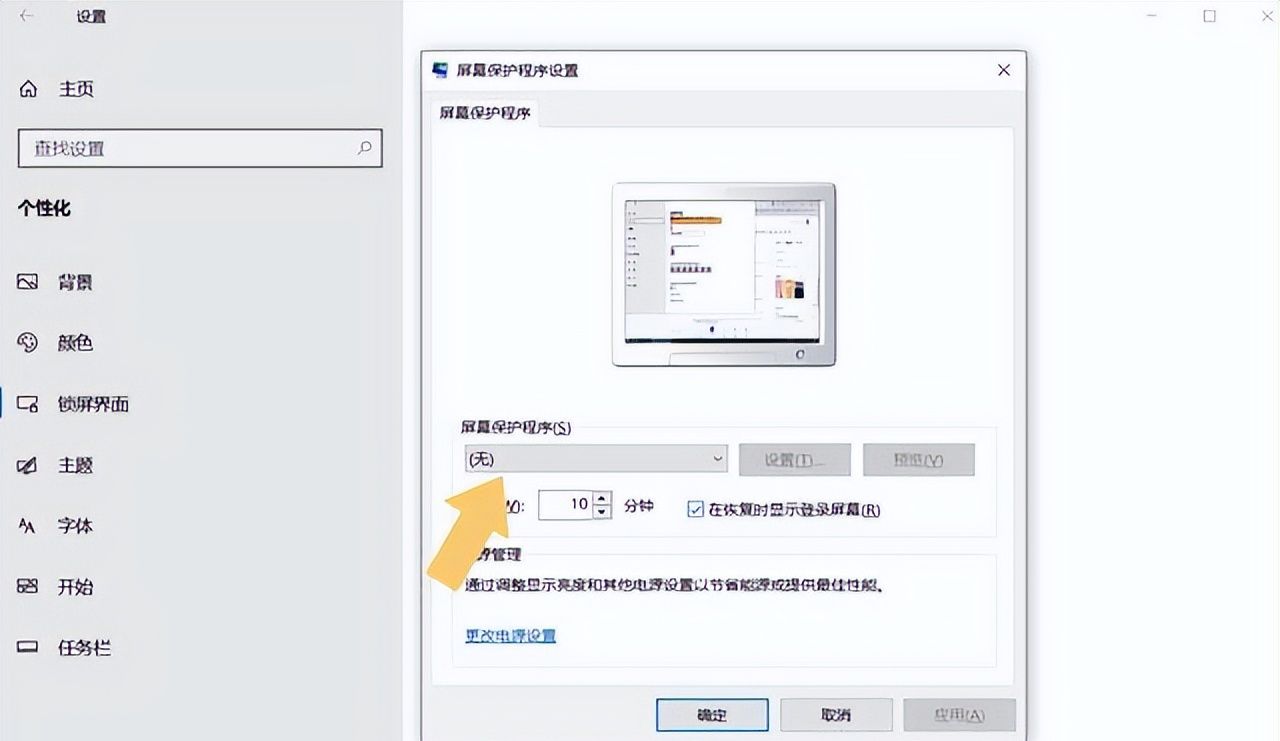Decrease wait minutes with down arrow
The height and width of the screenshot is (741, 1280).
[601, 512]
